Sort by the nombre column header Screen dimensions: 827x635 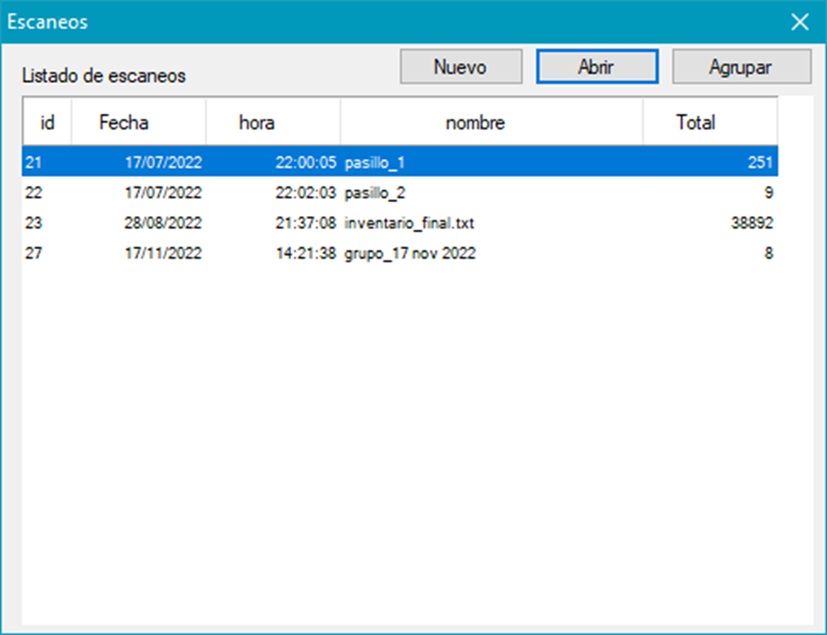pos(475,123)
